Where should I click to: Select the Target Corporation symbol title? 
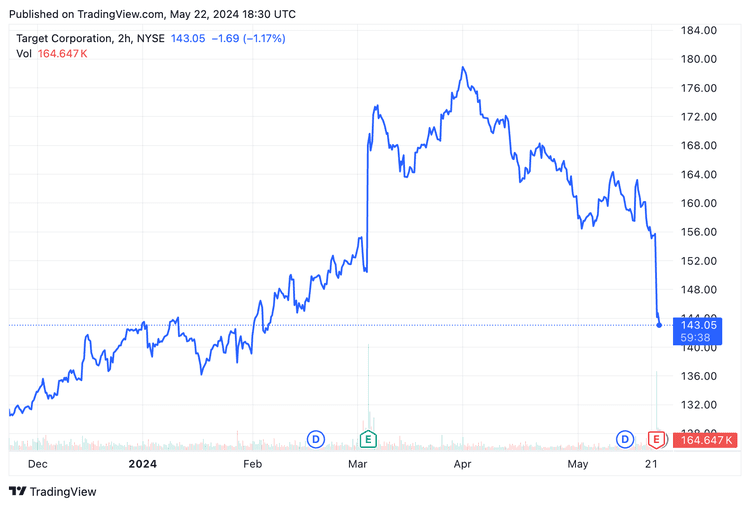[74, 38]
